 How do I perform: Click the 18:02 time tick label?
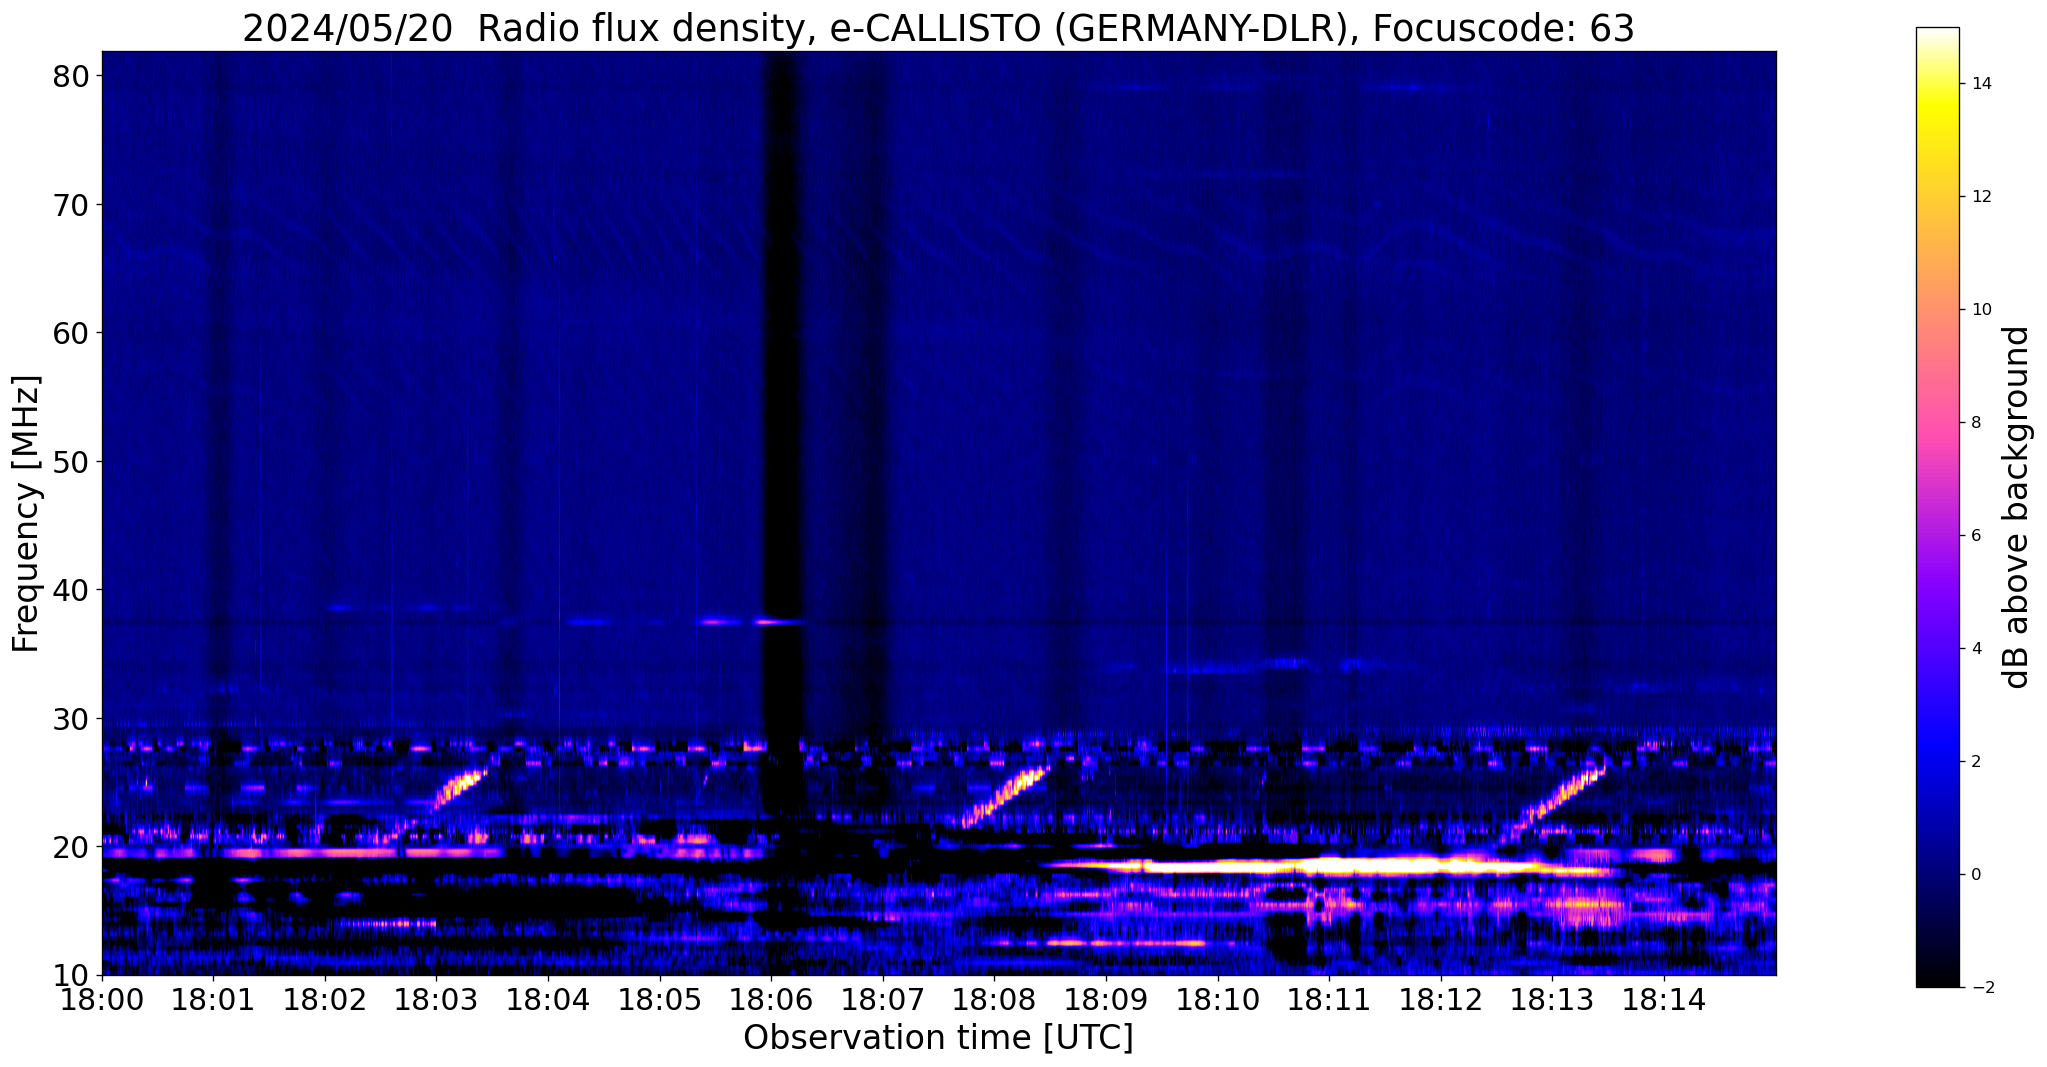point(325,999)
